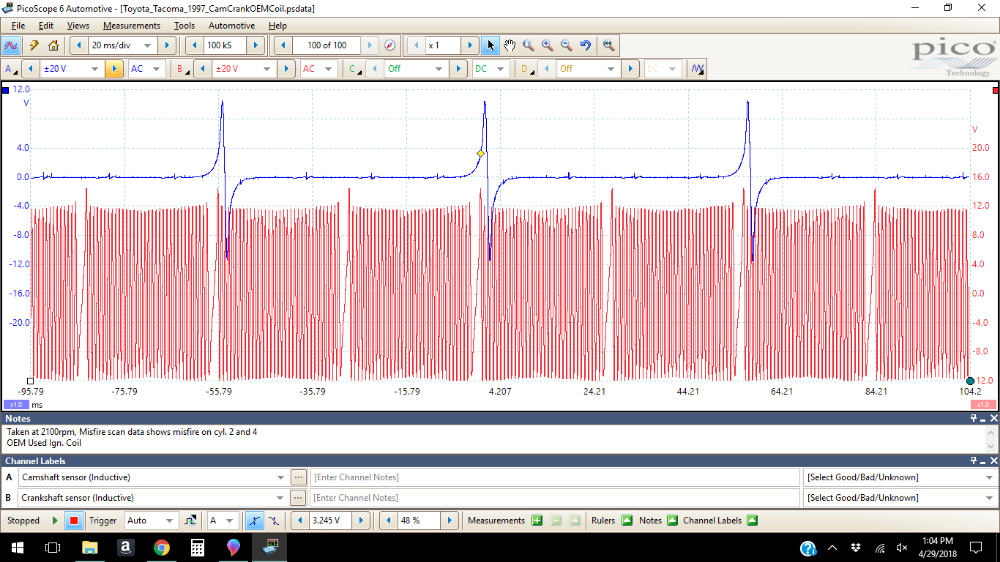This screenshot has width=1000, height=562.
Task: Open Channel B options button
Action: [182, 68]
